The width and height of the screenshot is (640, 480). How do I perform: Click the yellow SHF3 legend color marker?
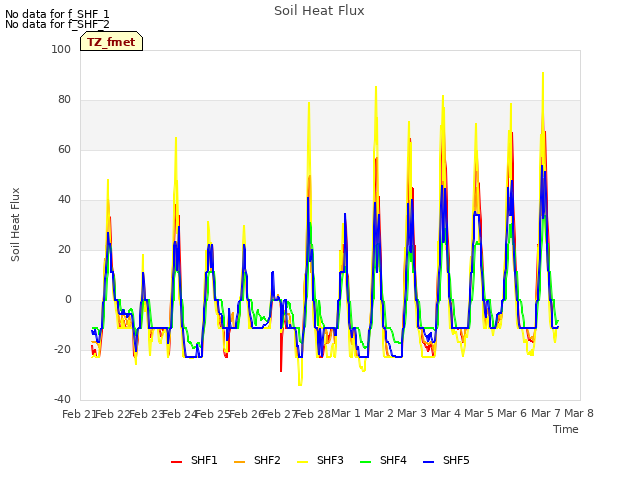(302, 462)
